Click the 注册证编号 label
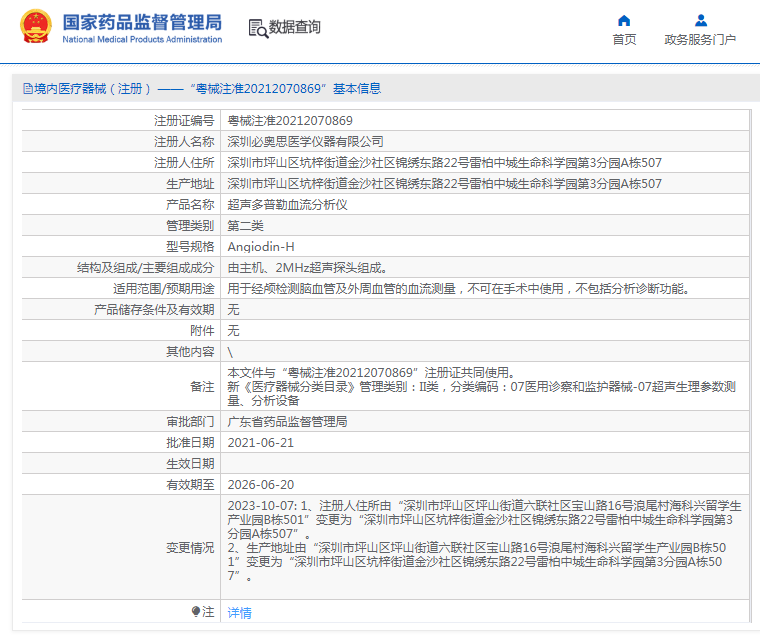Viewport: 760px width, 636px height. 184,121
